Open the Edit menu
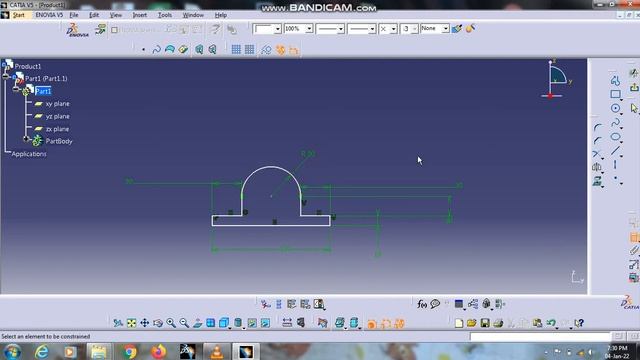640x360 pixels. tap(94, 15)
